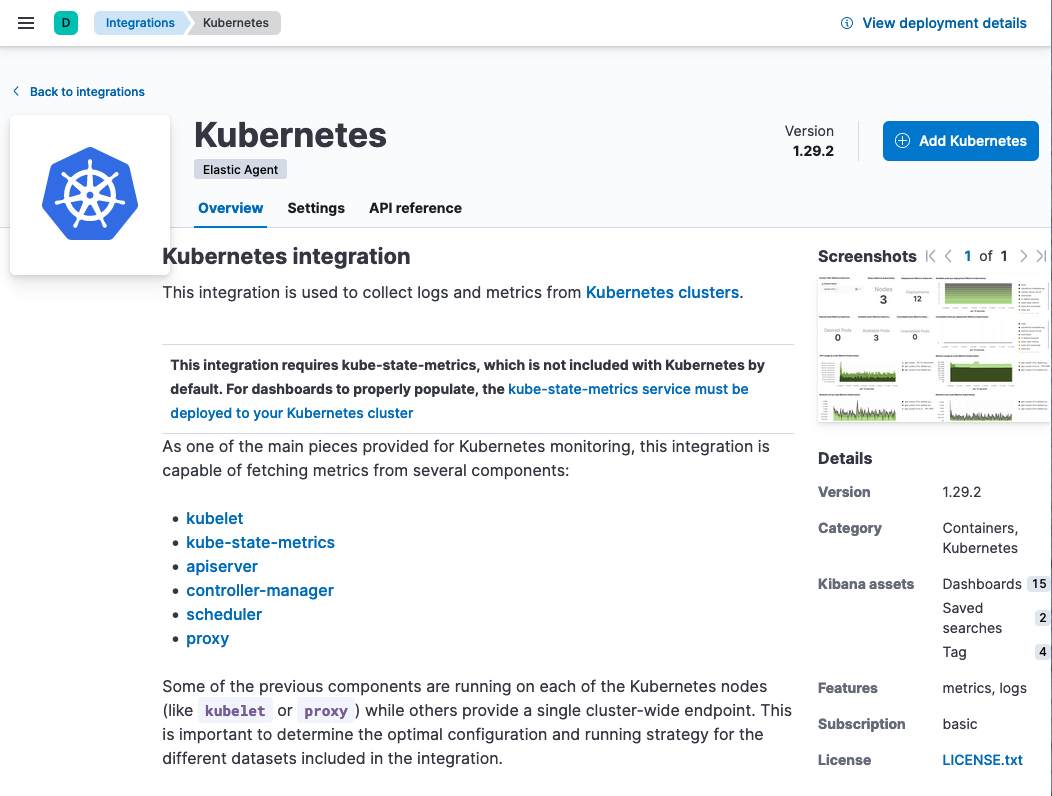Open the LICENSE.txt link
Viewport: 1052px width, 796px height.
click(x=982, y=760)
